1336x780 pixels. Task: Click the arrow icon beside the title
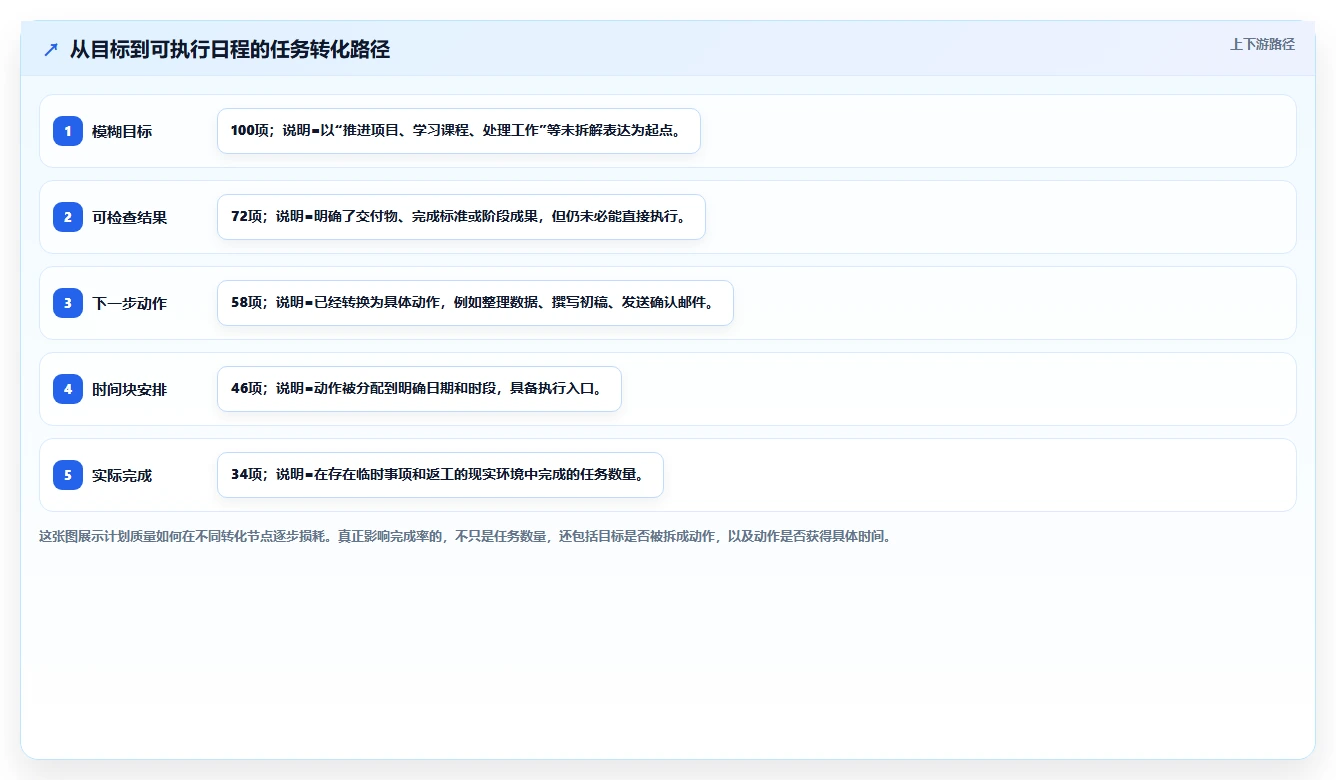point(51,49)
